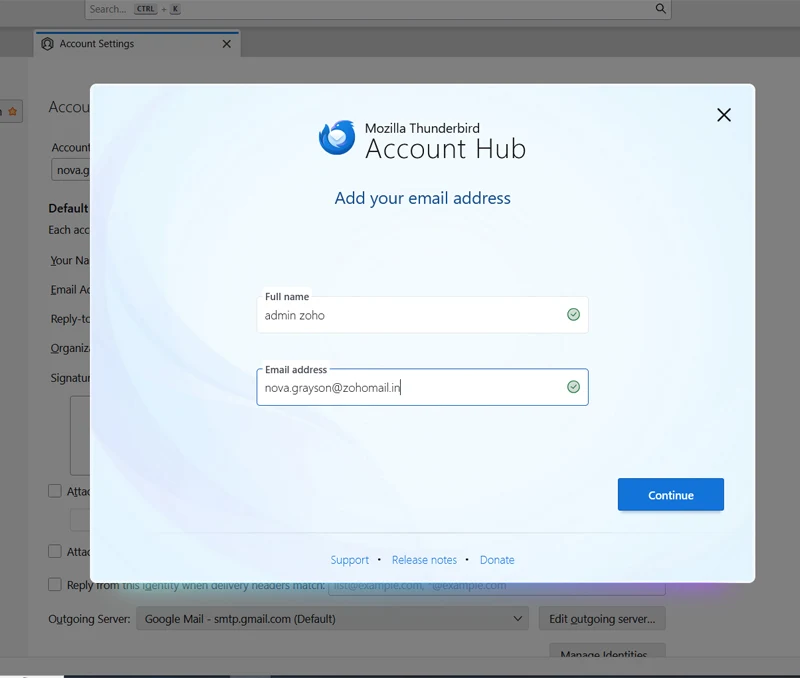The width and height of the screenshot is (800, 678).
Task: Focus the Email address input field
Action: coord(420,387)
